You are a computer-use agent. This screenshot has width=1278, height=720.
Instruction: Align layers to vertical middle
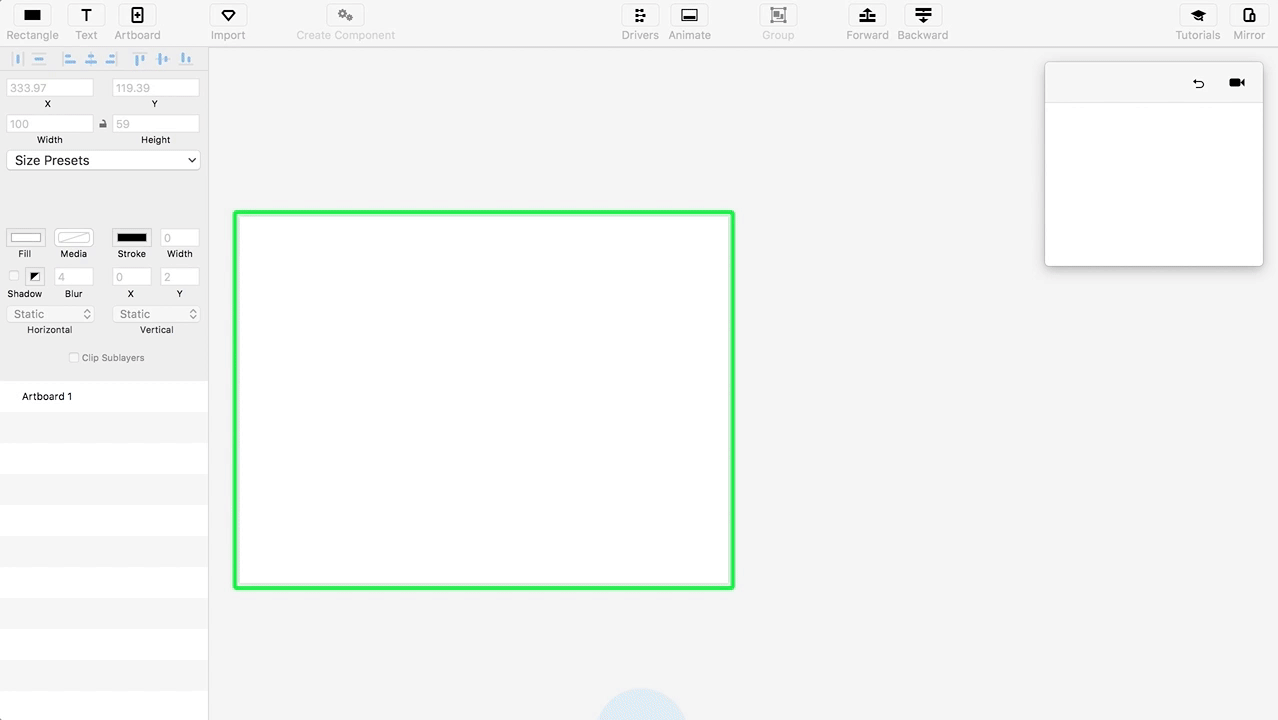(163, 59)
